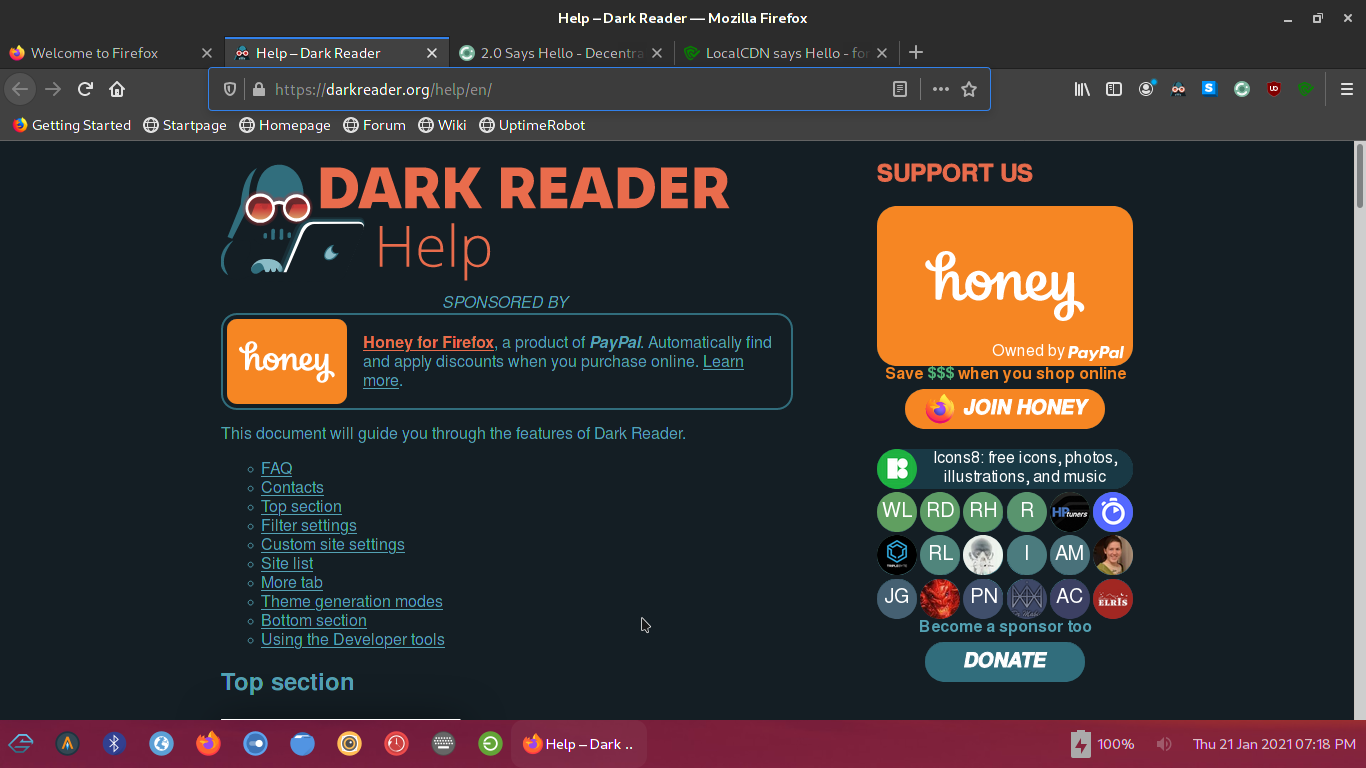
Task: Click the WL sponsor avatar
Action: 897,511
